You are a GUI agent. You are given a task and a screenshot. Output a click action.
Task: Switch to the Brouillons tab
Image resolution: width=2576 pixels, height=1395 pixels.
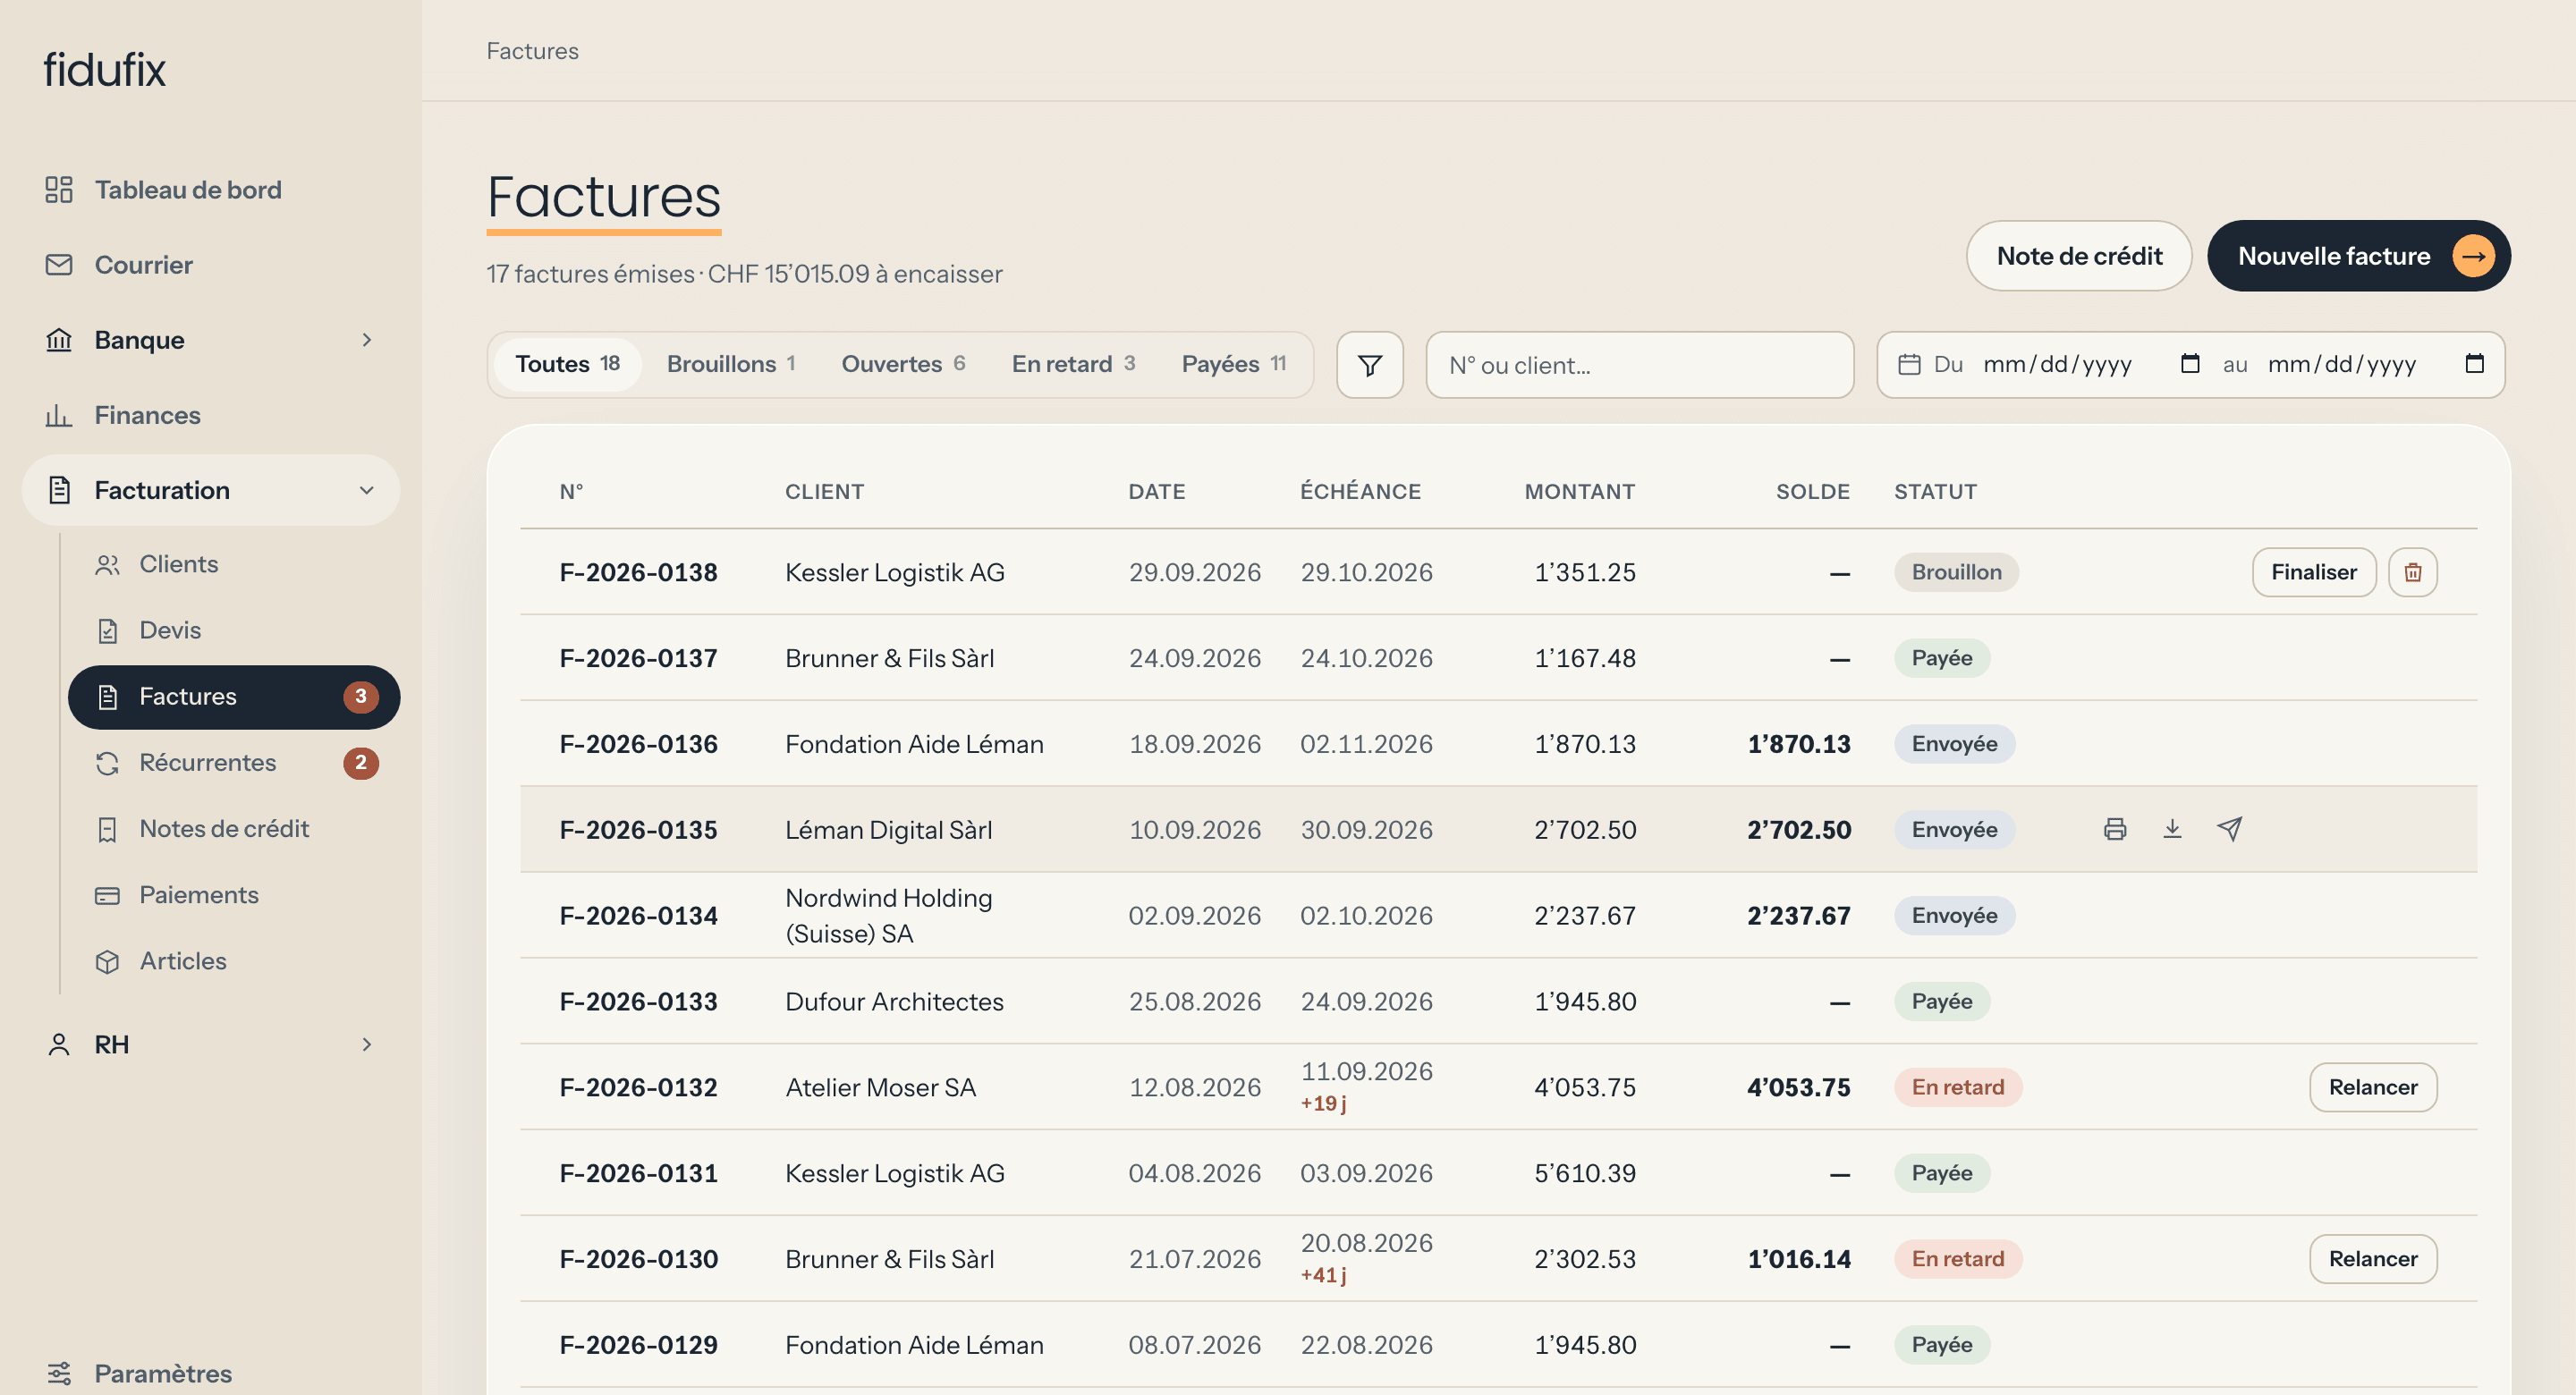pos(731,364)
